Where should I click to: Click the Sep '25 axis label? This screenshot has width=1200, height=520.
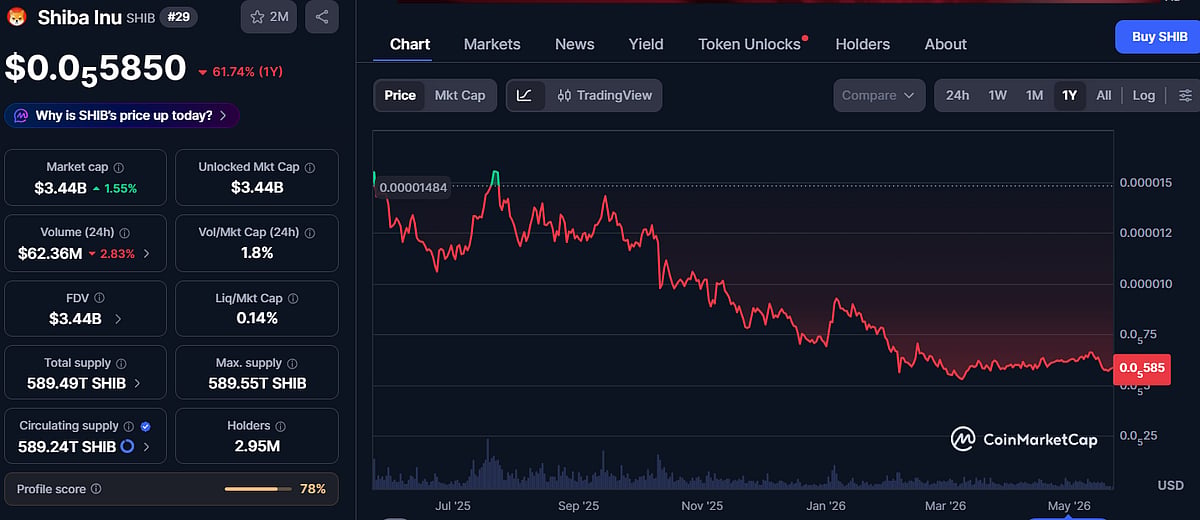point(577,506)
